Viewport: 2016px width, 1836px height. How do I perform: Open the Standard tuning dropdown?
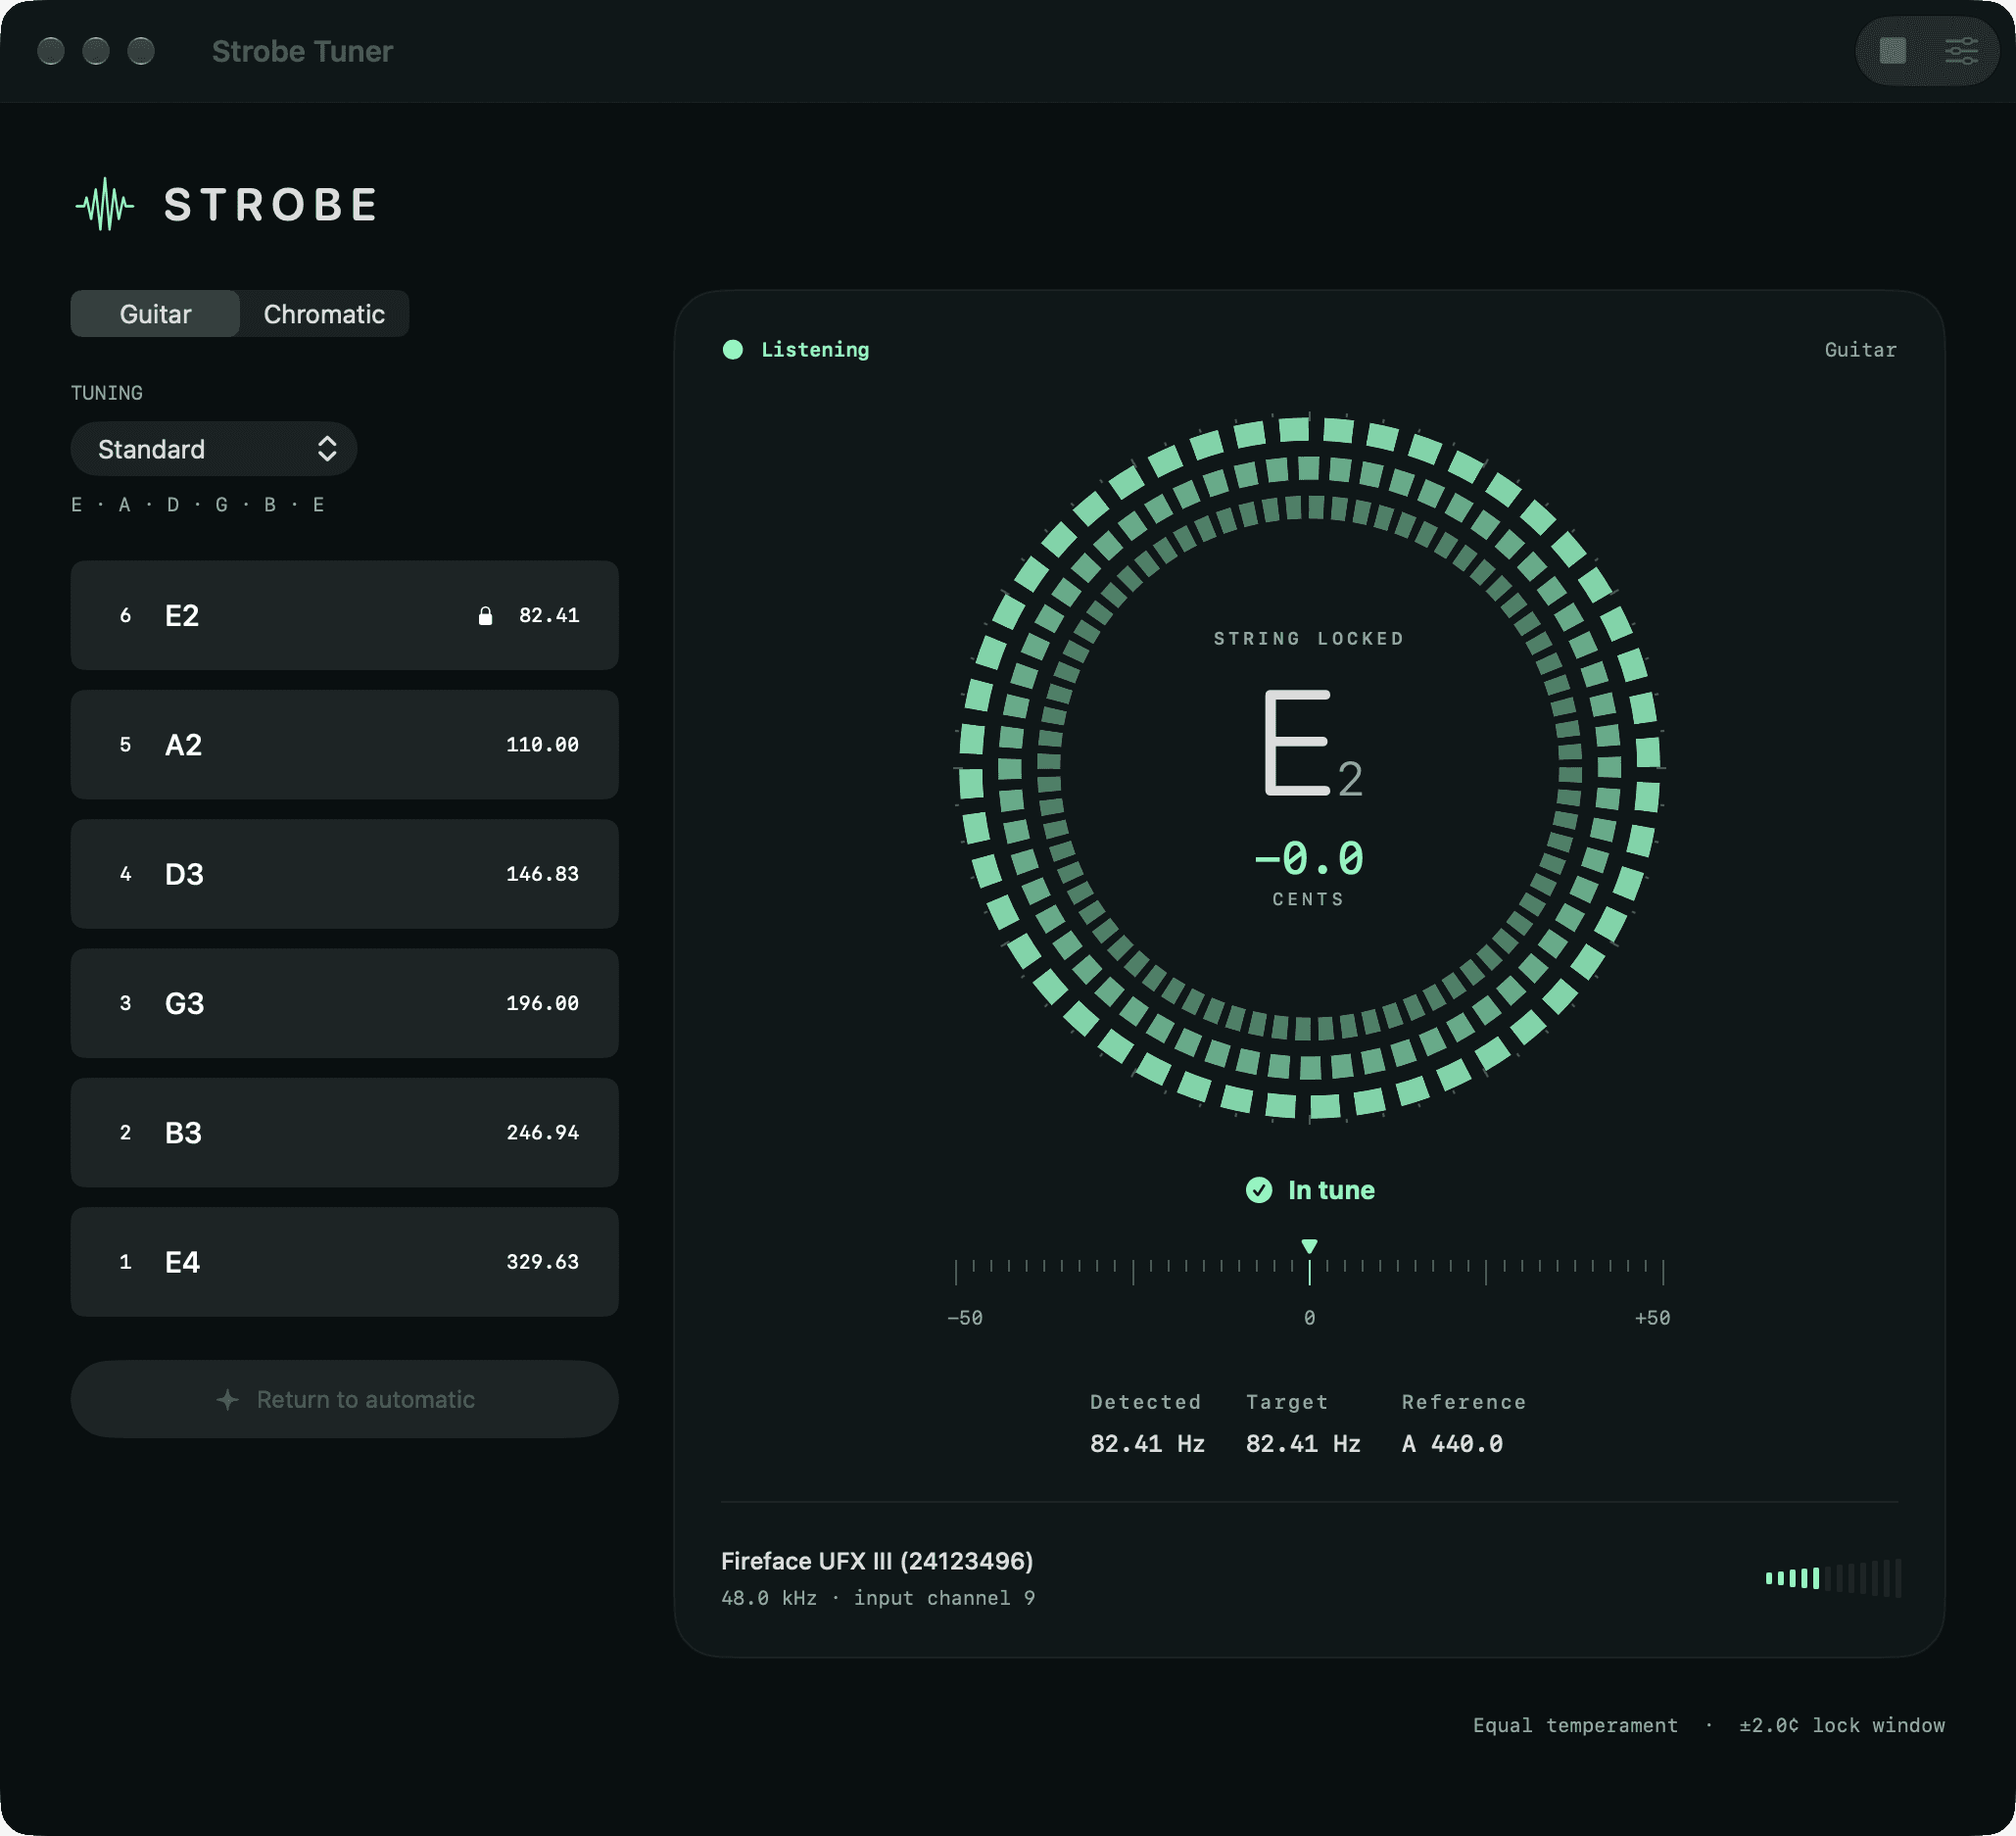pos(213,449)
